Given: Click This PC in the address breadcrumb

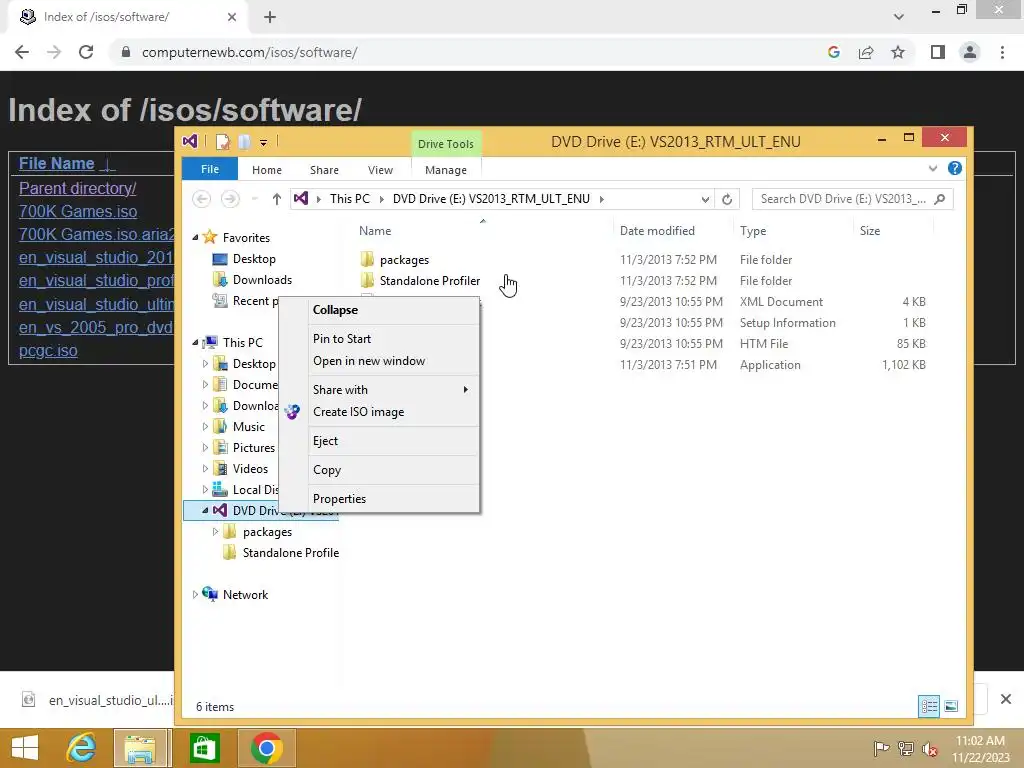Looking at the screenshot, I should click(349, 199).
